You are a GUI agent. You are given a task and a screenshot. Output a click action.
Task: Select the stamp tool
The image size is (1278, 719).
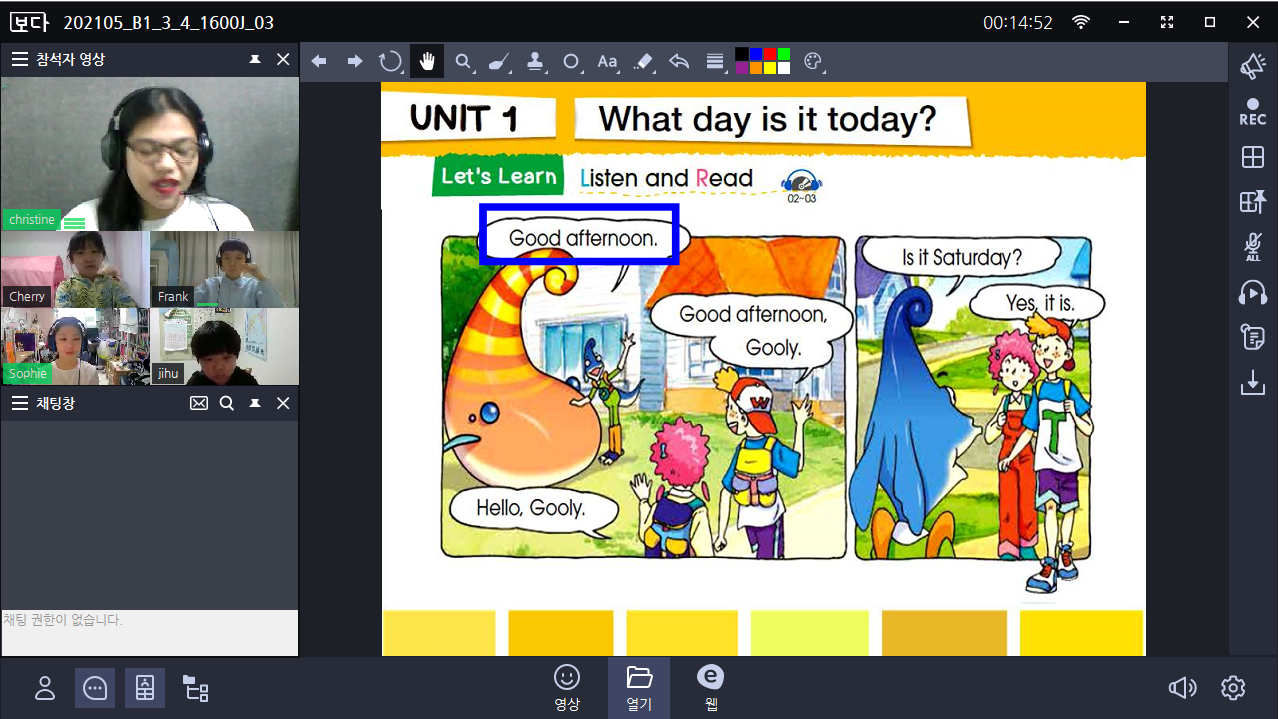(535, 61)
